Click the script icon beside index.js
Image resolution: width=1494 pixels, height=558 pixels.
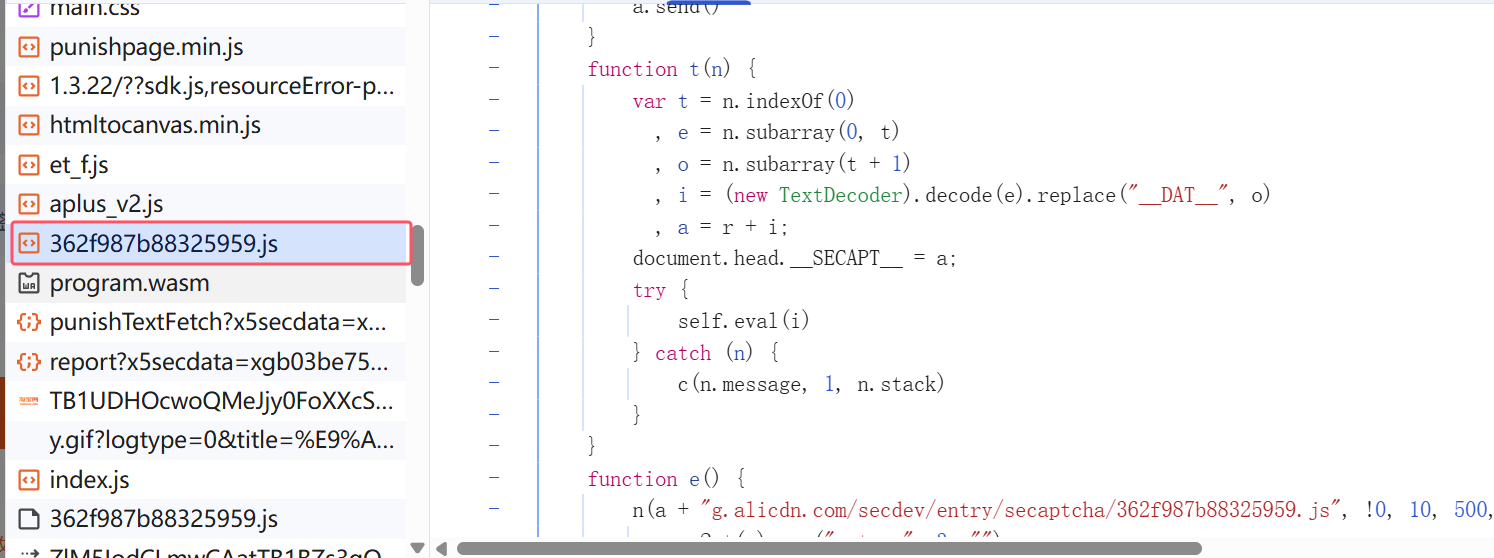[30, 480]
